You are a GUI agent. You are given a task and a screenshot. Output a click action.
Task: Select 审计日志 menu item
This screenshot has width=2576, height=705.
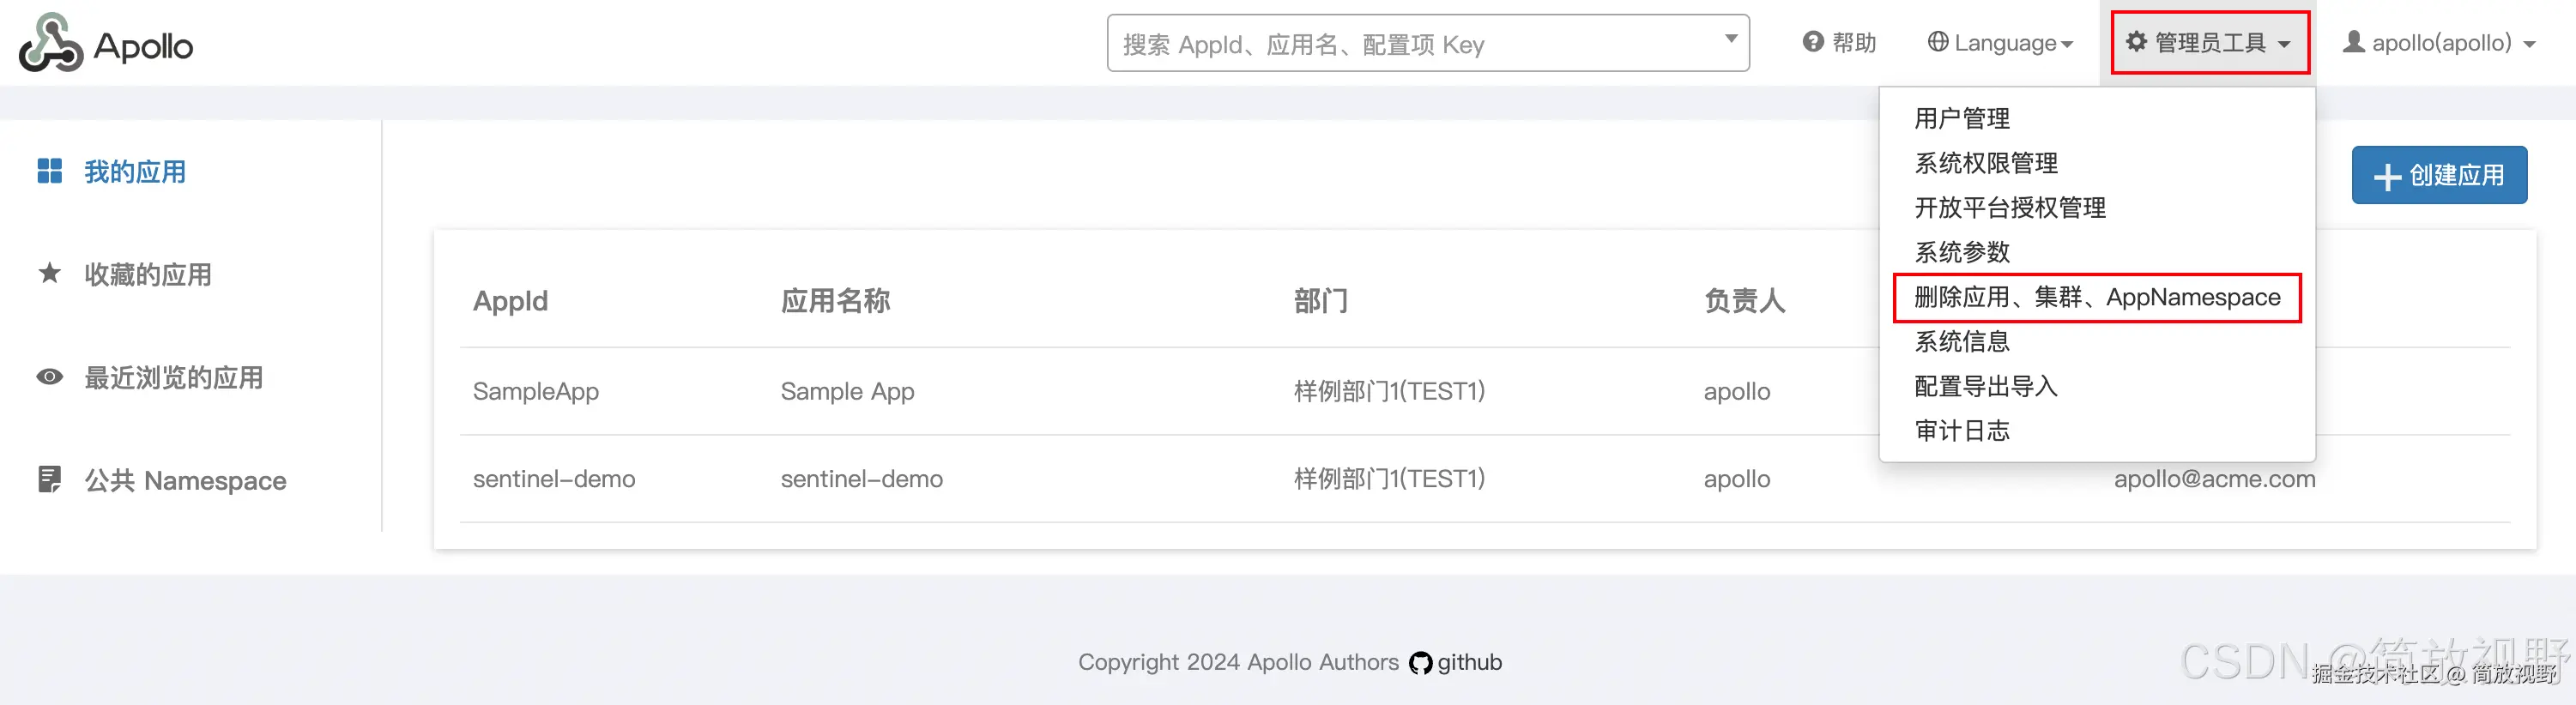[1961, 431]
